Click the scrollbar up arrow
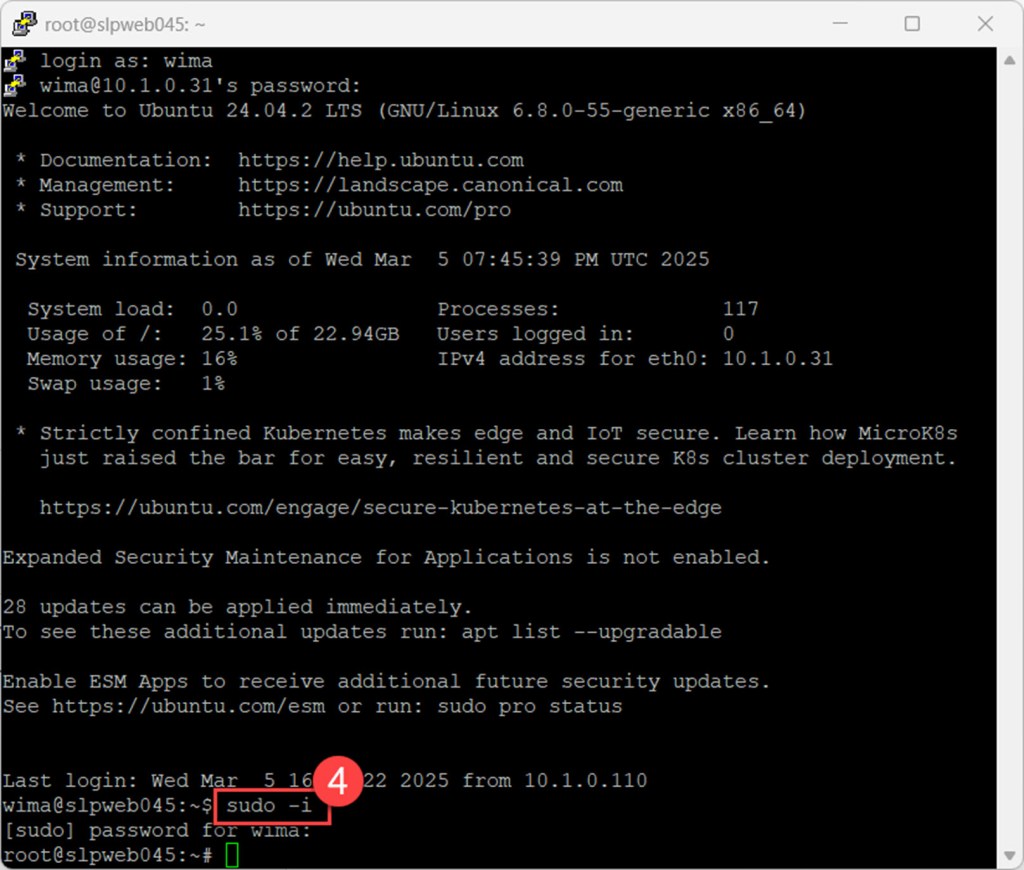 [1011, 58]
